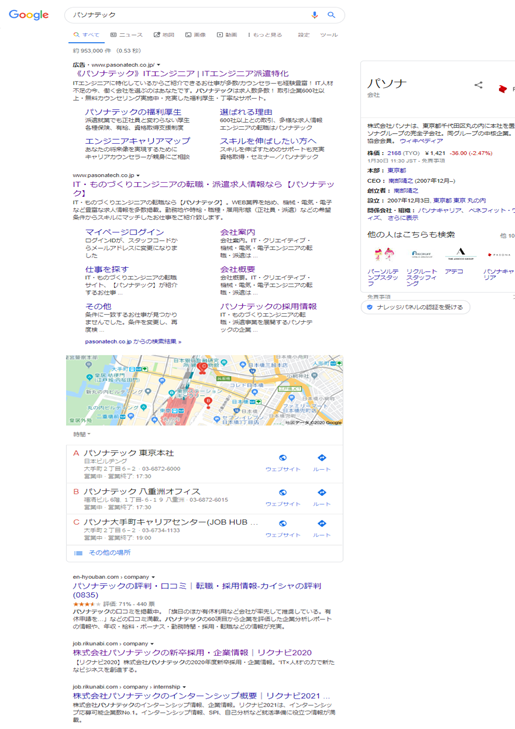This screenshot has height=729, width=515.
Task: Click その他の場所 link below listings
Action: point(110,553)
